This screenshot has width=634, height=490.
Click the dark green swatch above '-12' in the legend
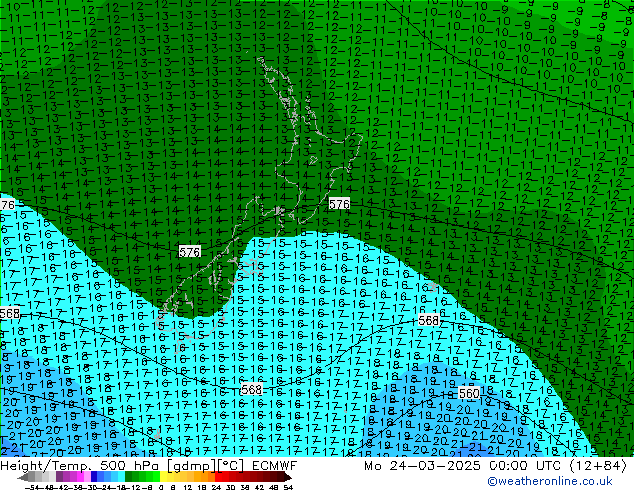129,476
